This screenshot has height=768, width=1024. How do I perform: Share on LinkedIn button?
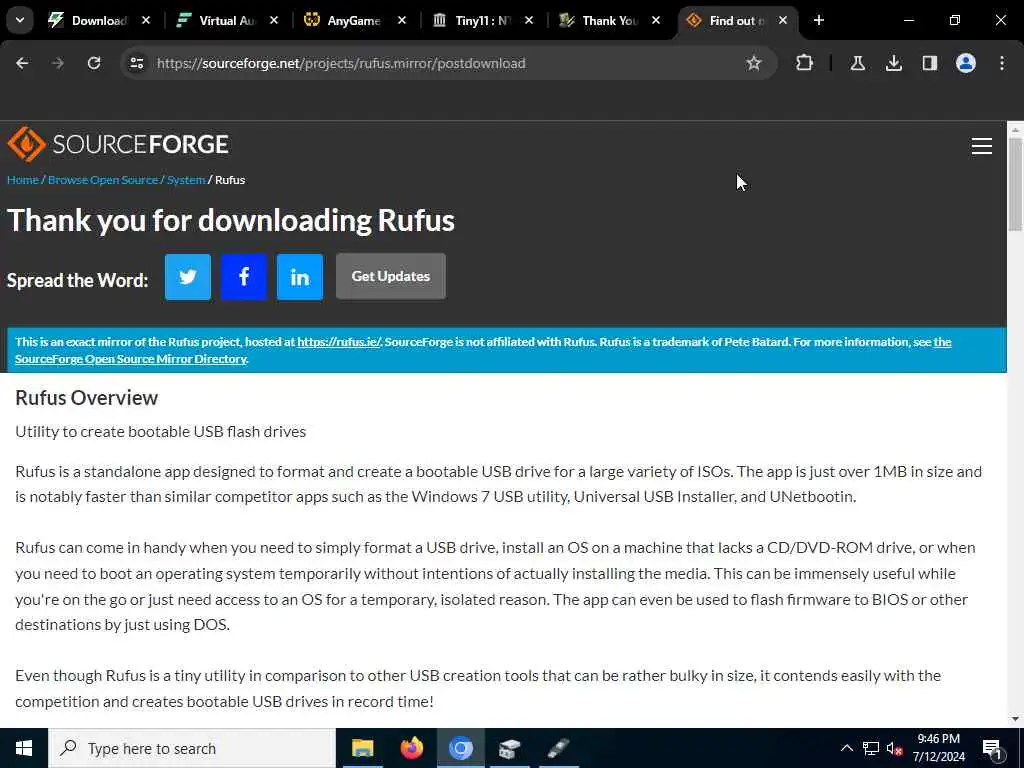(x=300, y=277)
